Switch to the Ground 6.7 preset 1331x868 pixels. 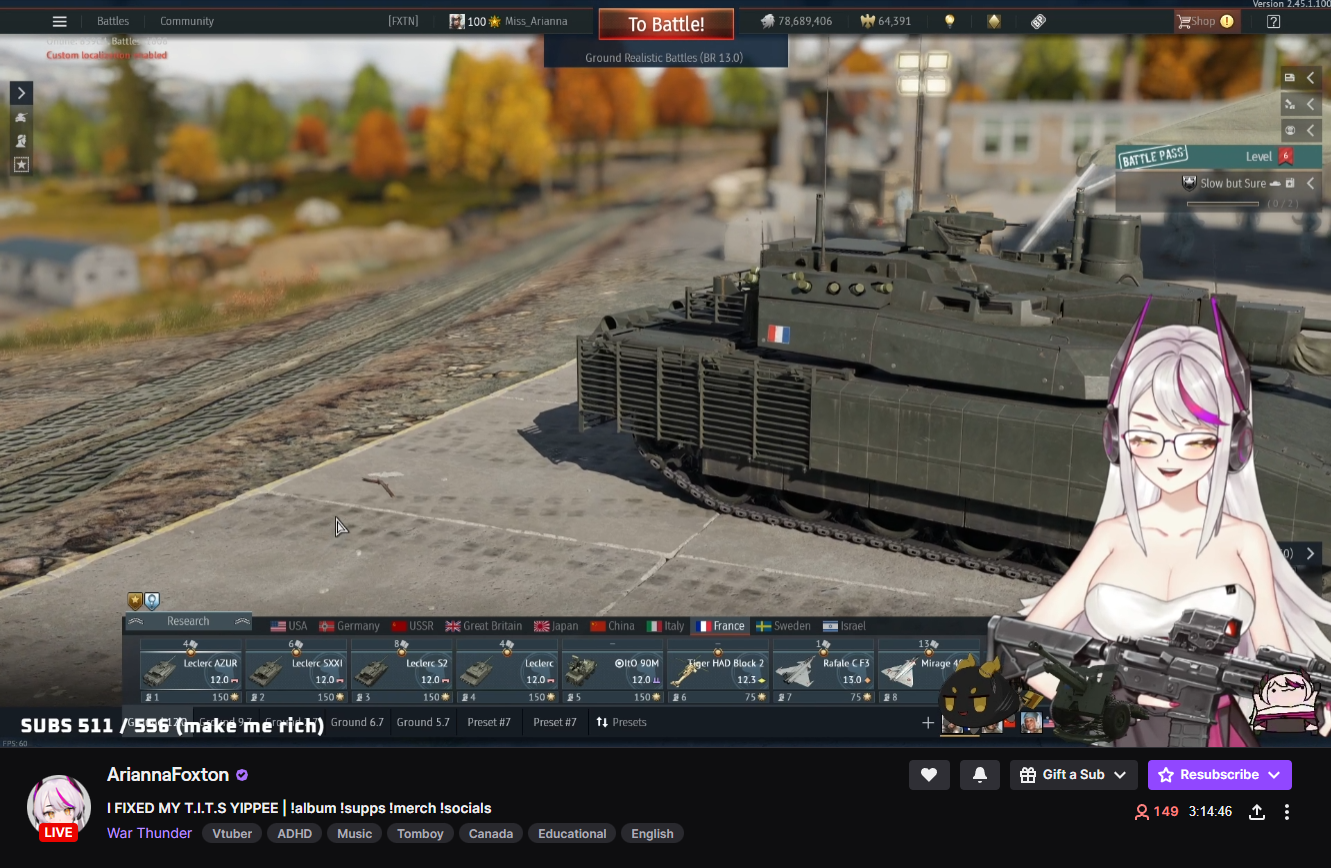(357, 722)
